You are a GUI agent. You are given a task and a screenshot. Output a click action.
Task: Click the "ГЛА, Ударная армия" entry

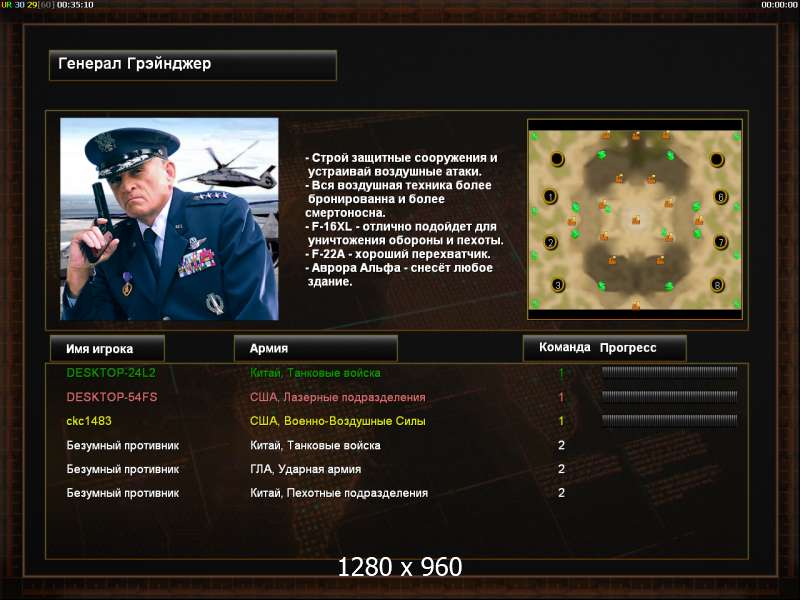(x=305, y=469)
